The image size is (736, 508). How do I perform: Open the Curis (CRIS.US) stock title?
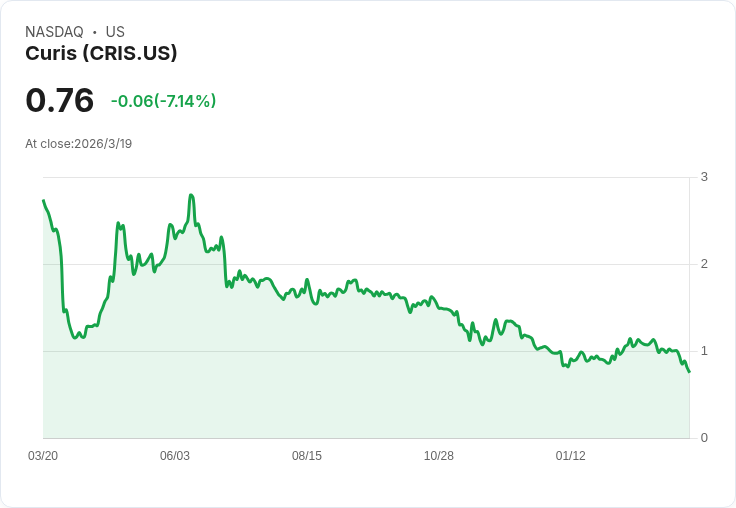101,54
